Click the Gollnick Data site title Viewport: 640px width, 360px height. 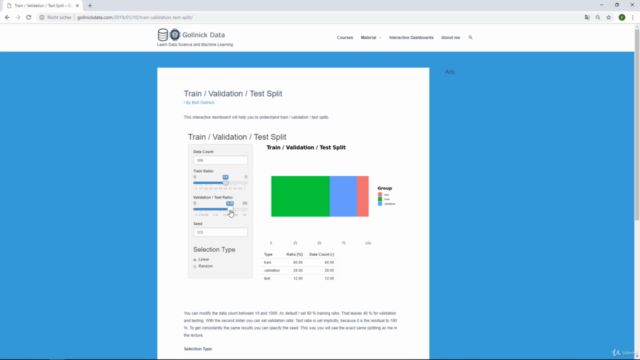coord(203,35)
